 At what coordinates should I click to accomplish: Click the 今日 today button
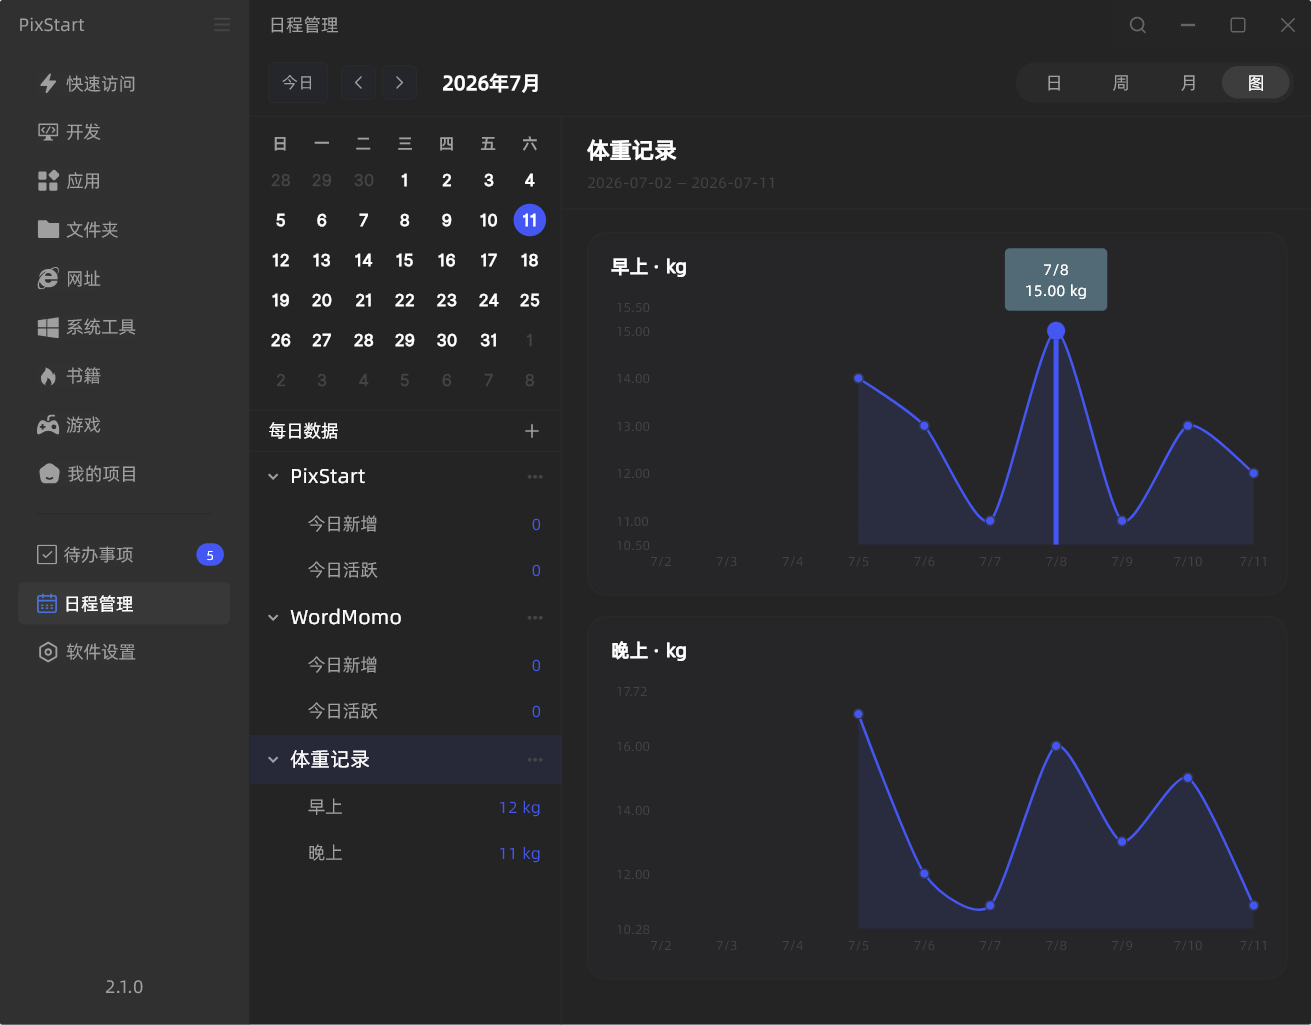pos(298,83)
